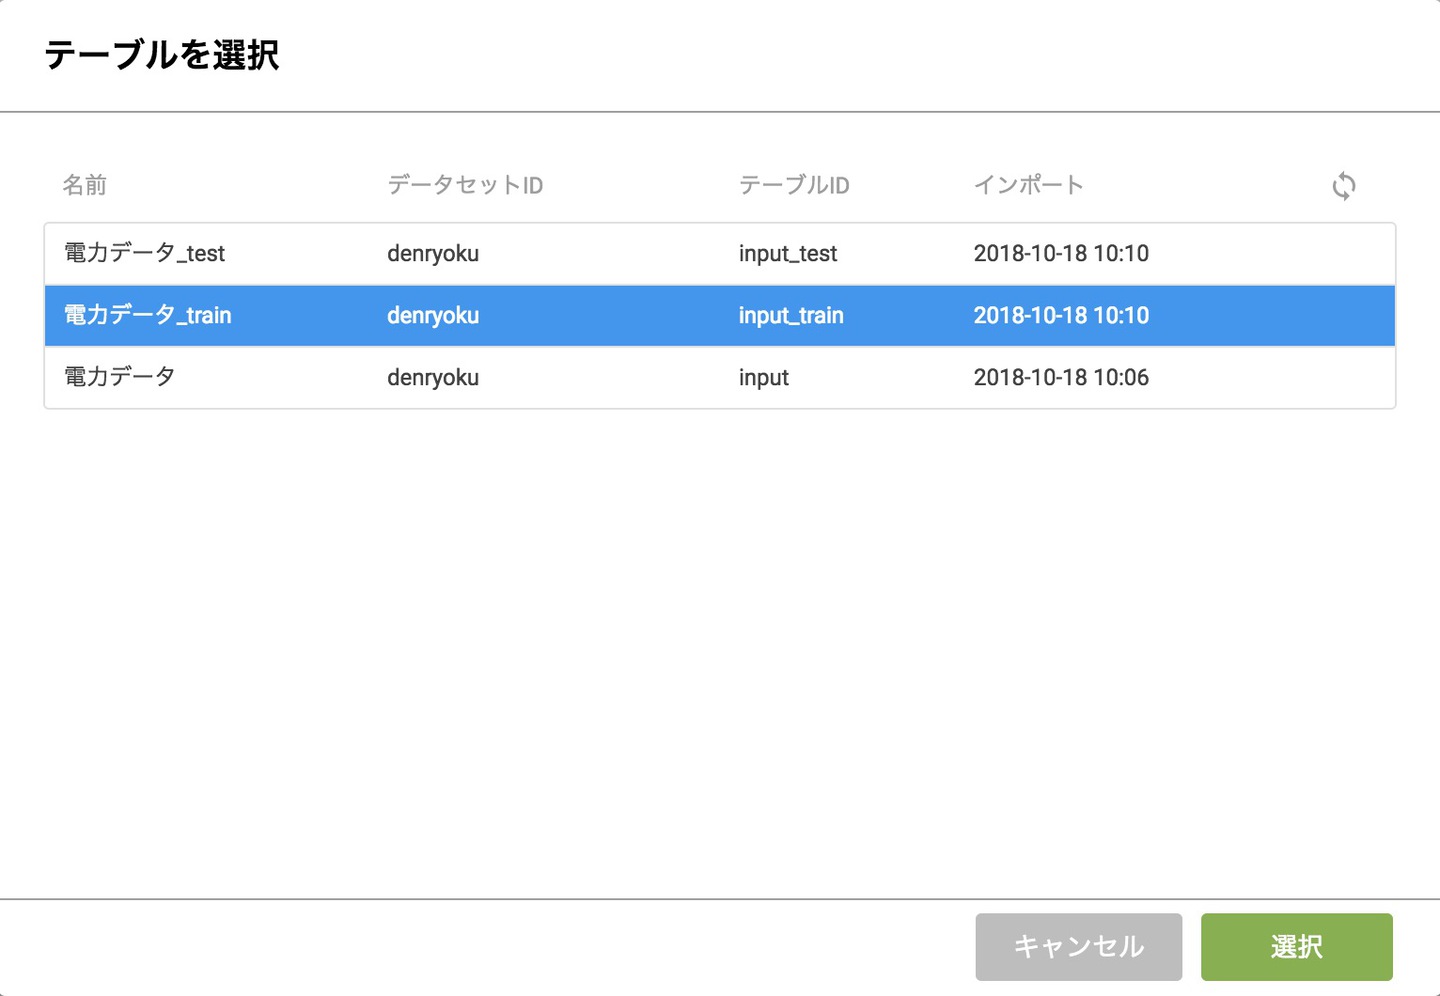
Task: Click import date in the input_train row
Action: tap(1061, 315)
